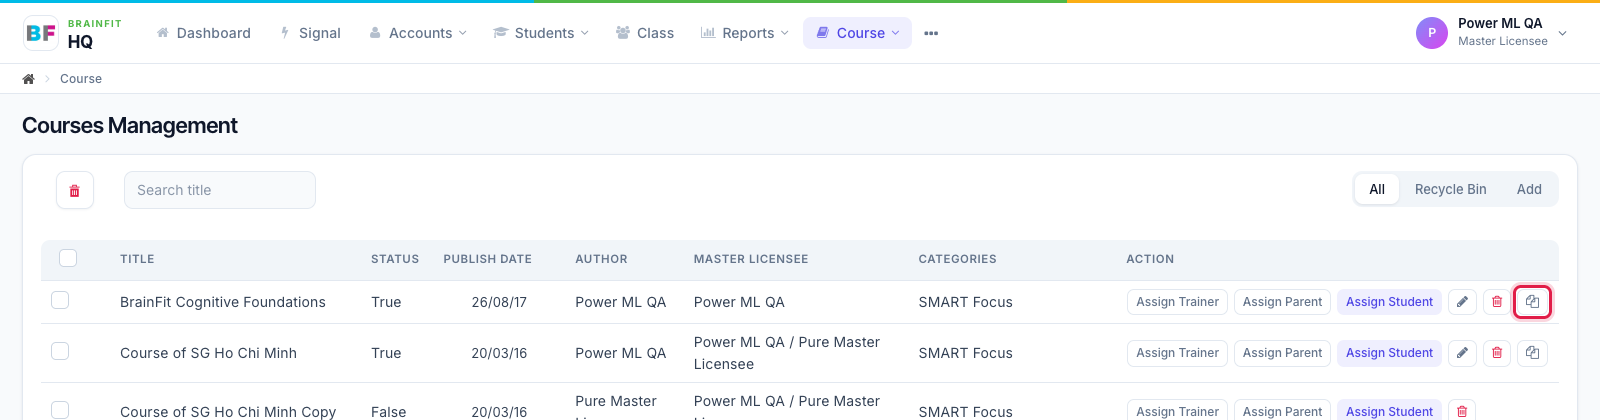Assign Parent for Course of SG Ho Chi Minh Copy
The width and height of the screenshot is (1600, 420).
1282,411
